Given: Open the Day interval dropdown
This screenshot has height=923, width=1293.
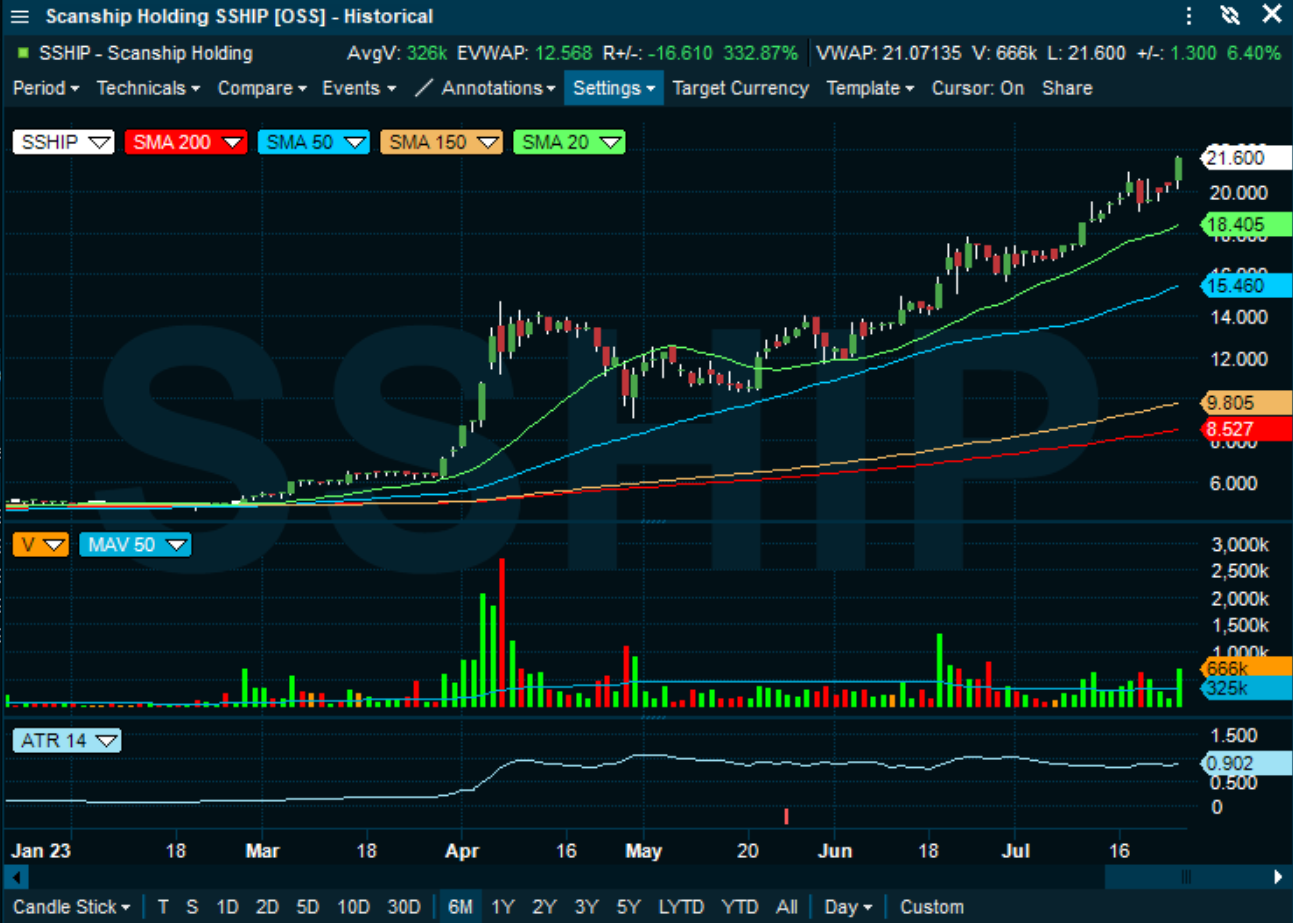Looking at the screenshot, I should tap(848, 907).
